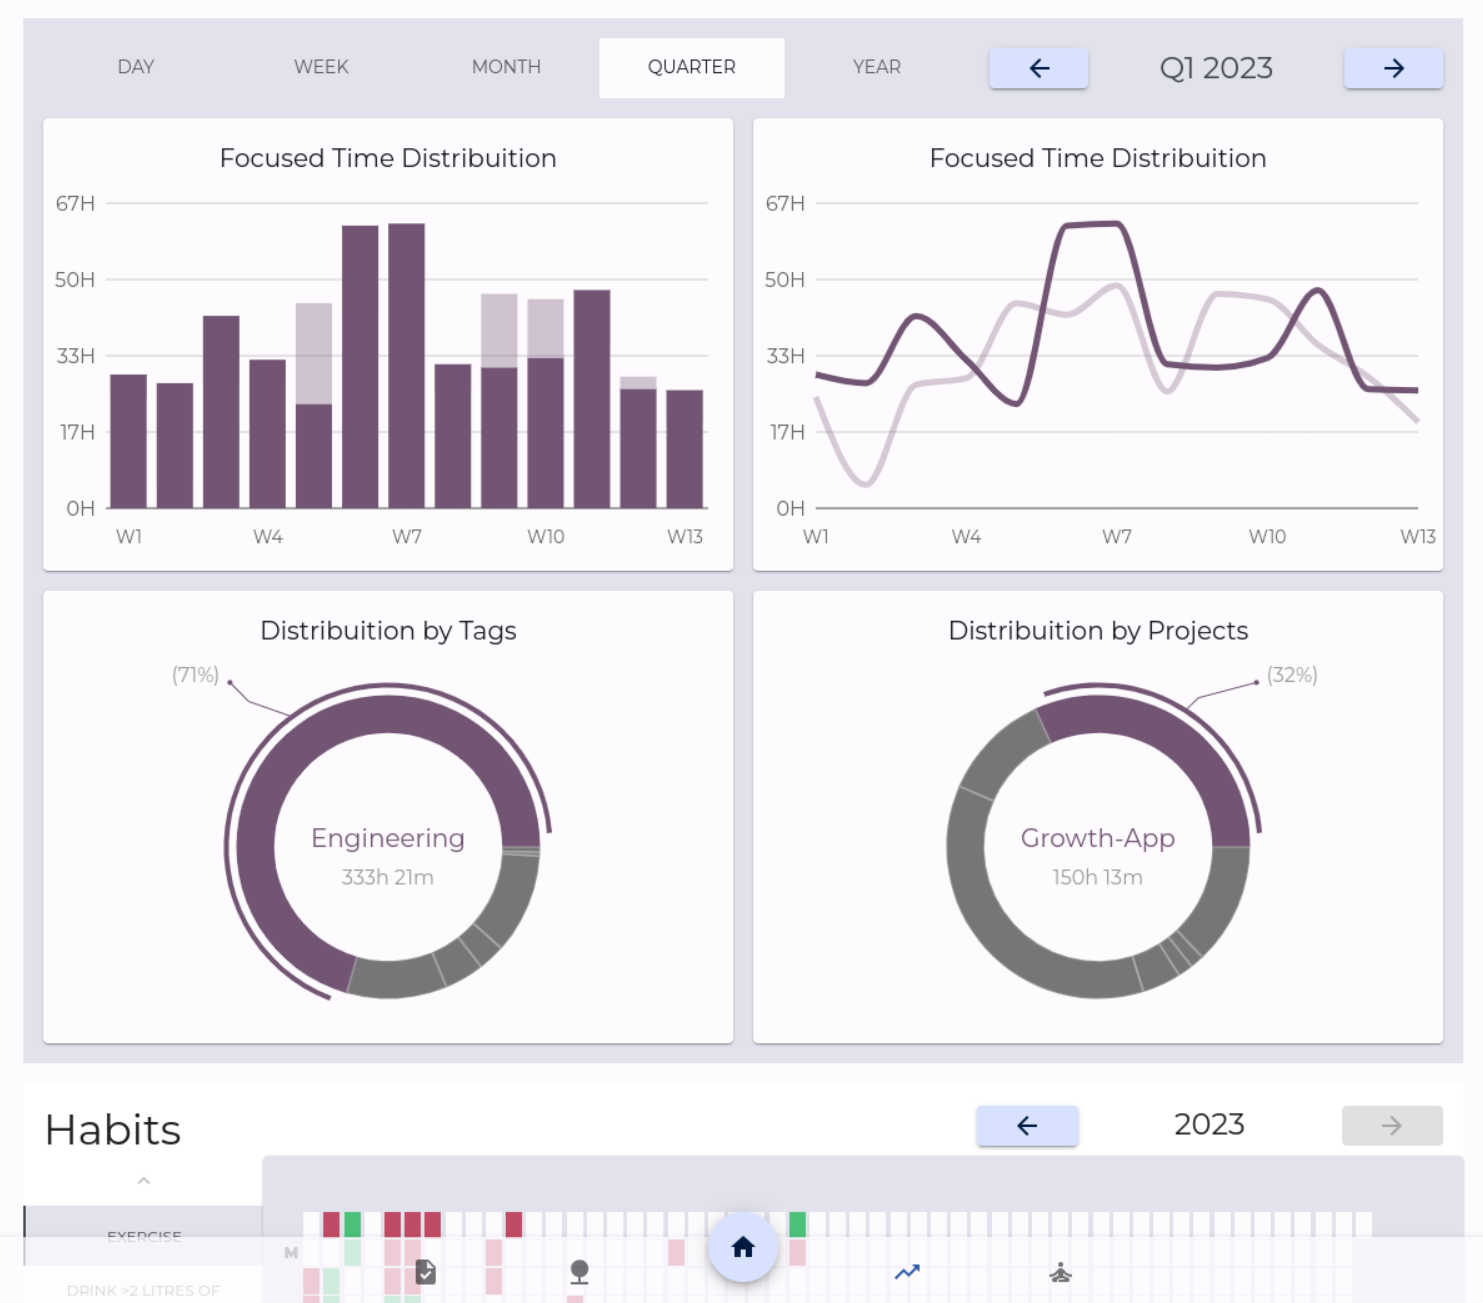Select the EXERCISE habit row

click(143, 1236)
